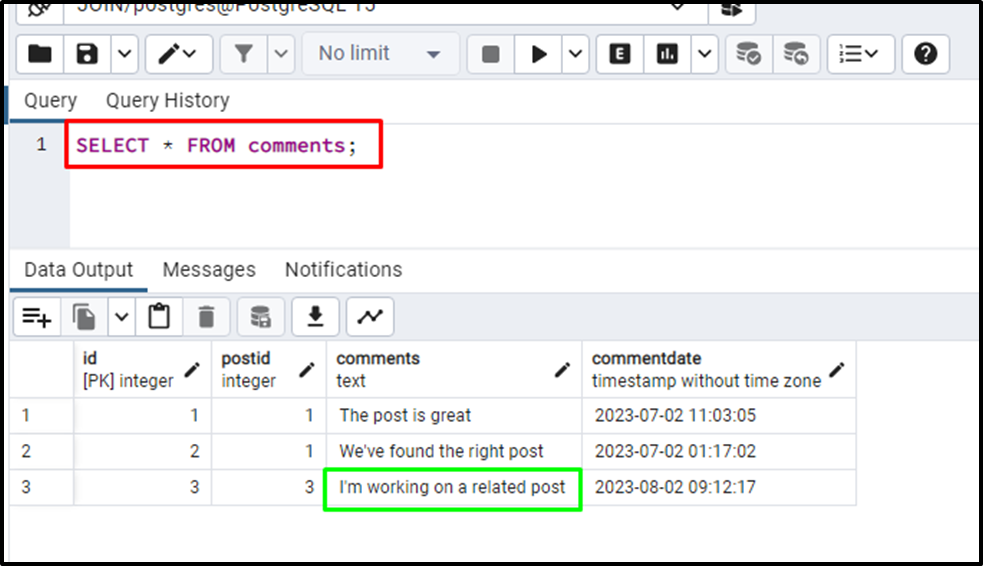
Task: Open file with the folder icon
Action: 39,54
